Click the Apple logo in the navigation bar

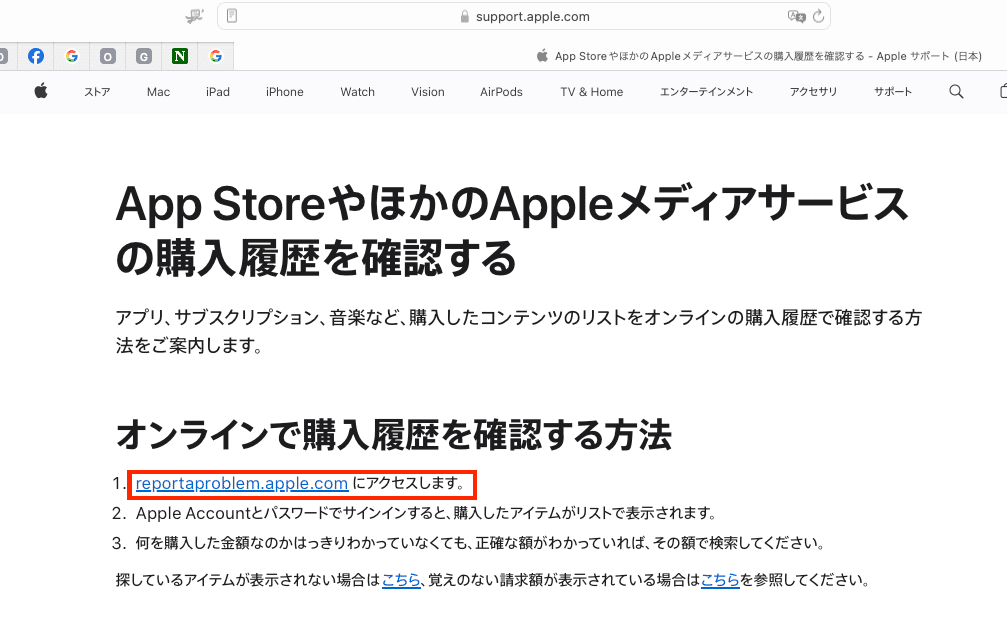(x=40, y=91)
